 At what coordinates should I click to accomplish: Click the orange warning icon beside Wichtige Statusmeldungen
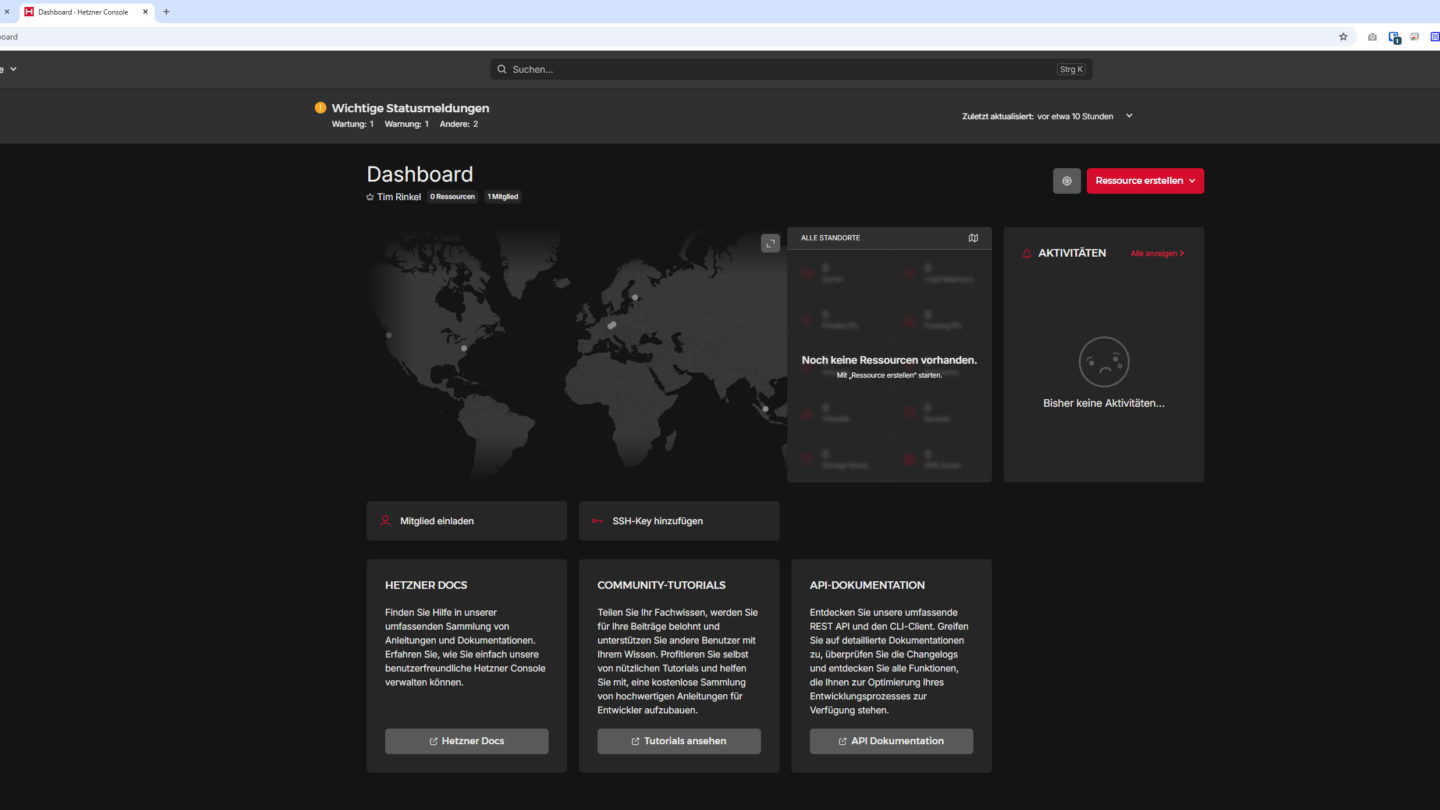pos(320,108)
